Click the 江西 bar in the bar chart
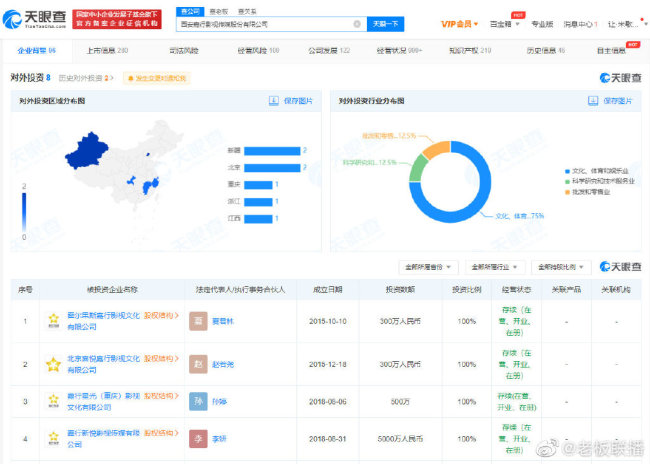650x464 pixels. [258, 219]
